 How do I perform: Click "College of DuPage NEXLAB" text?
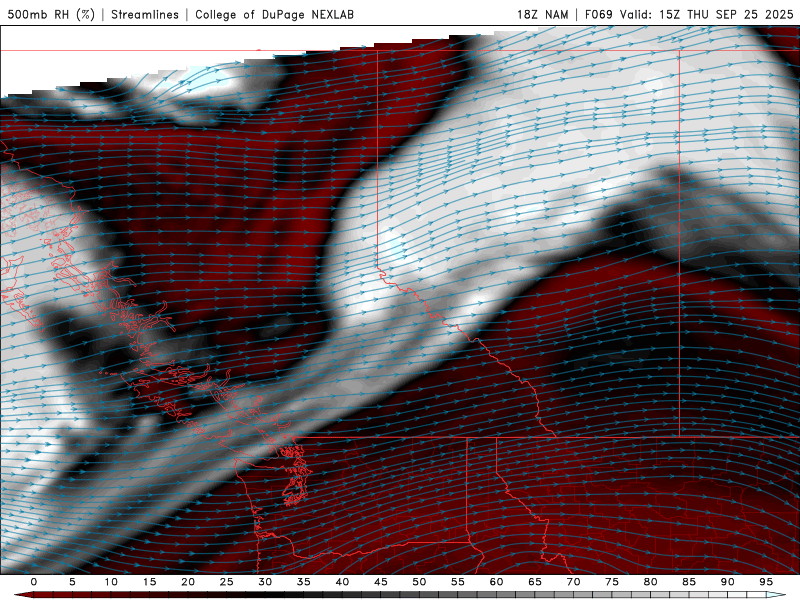(274, 14)
